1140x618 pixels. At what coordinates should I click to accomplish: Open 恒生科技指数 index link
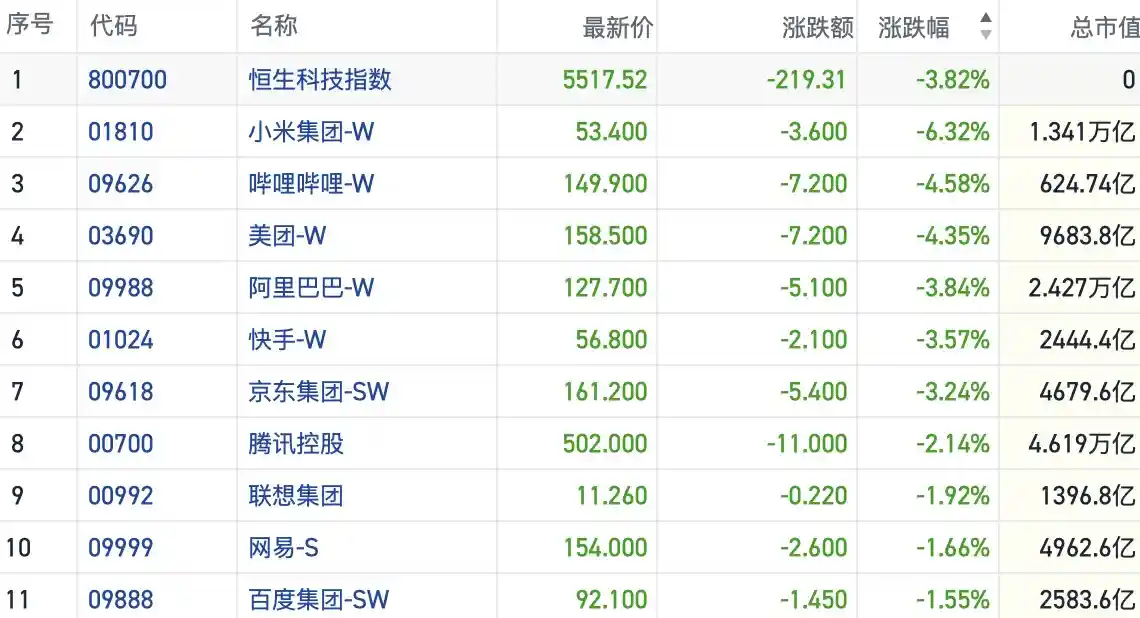(x=320, y=79)
